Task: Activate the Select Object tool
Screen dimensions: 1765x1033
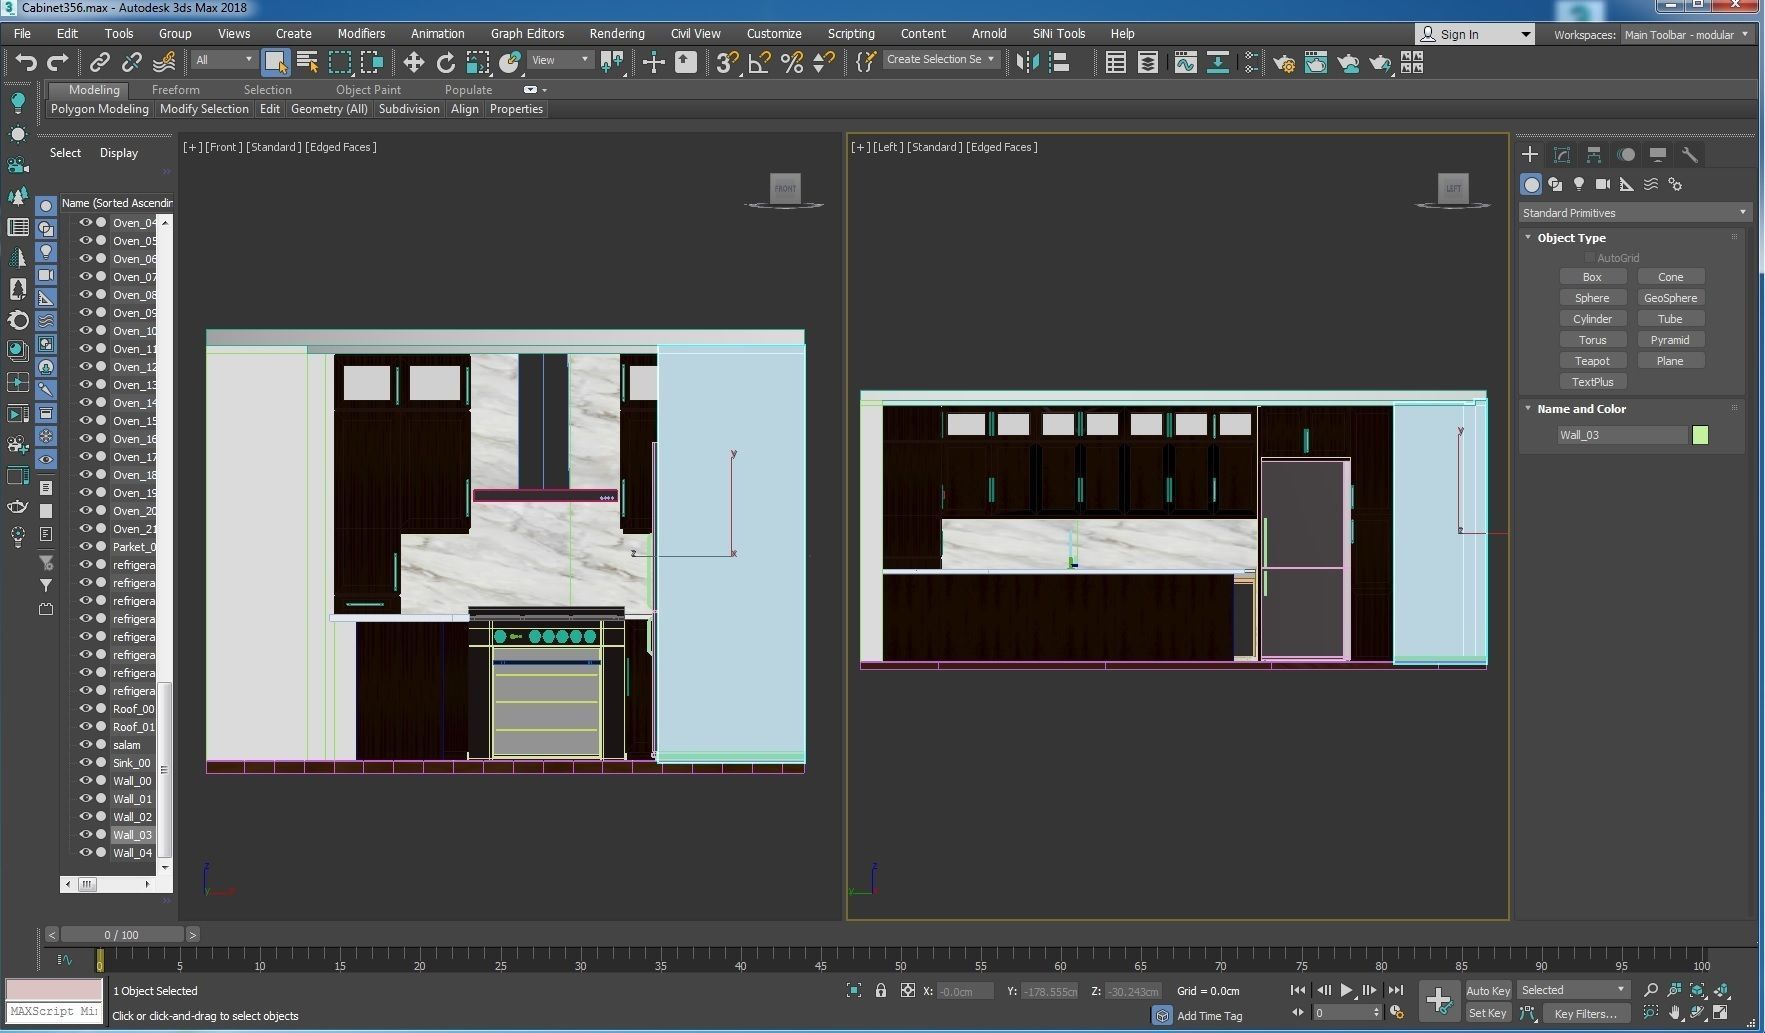Action: pos(275,63)
